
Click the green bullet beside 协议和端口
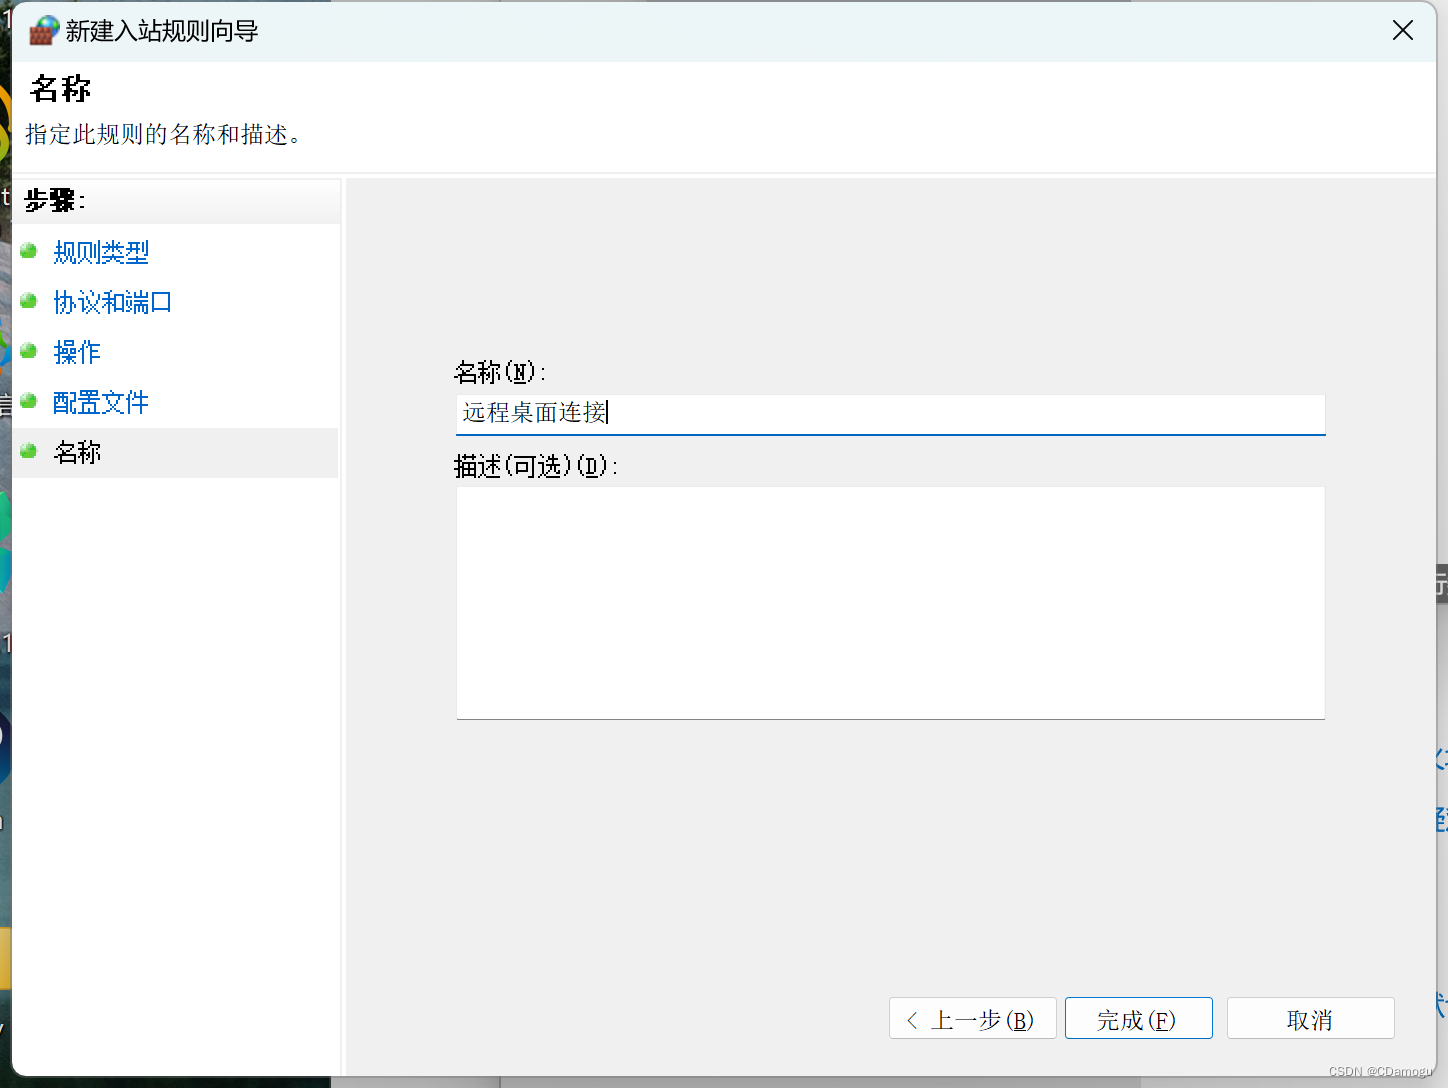point(29,301)
